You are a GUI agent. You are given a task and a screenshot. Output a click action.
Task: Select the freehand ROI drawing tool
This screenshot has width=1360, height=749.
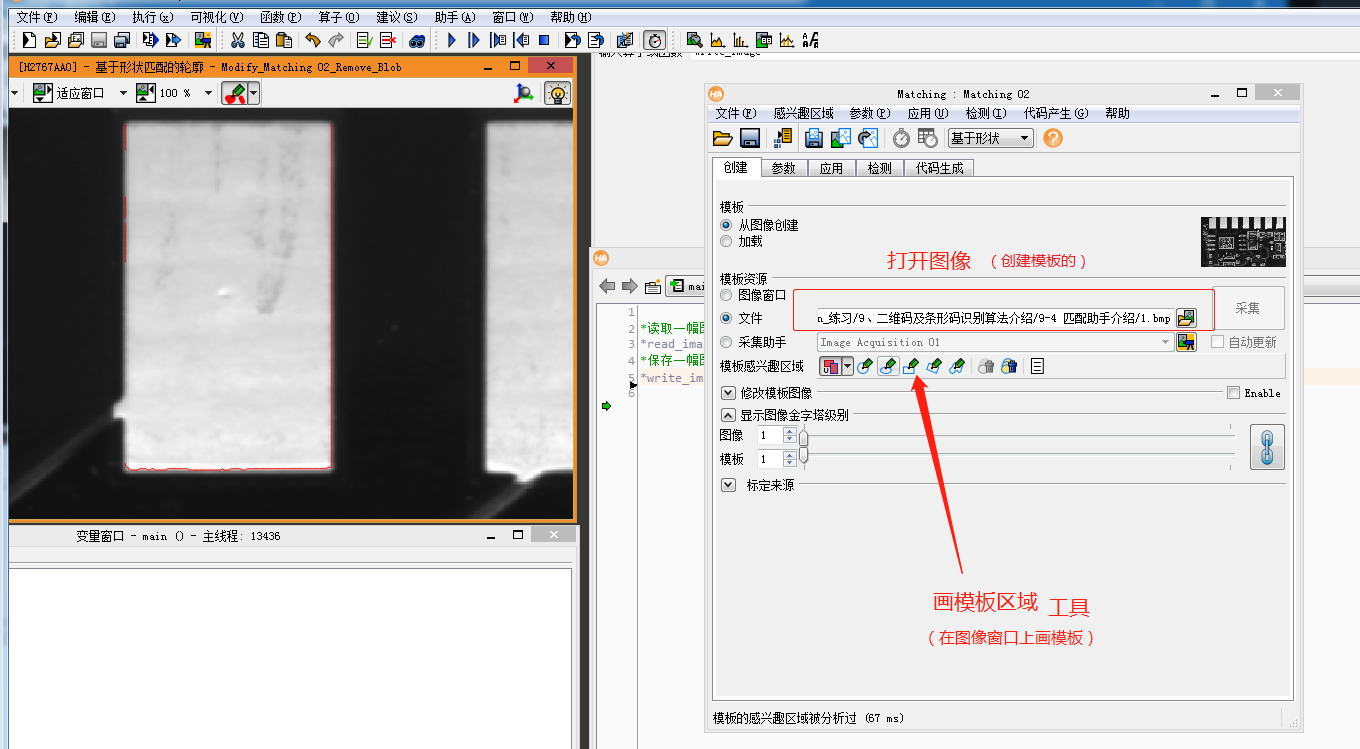click(957, 366)
